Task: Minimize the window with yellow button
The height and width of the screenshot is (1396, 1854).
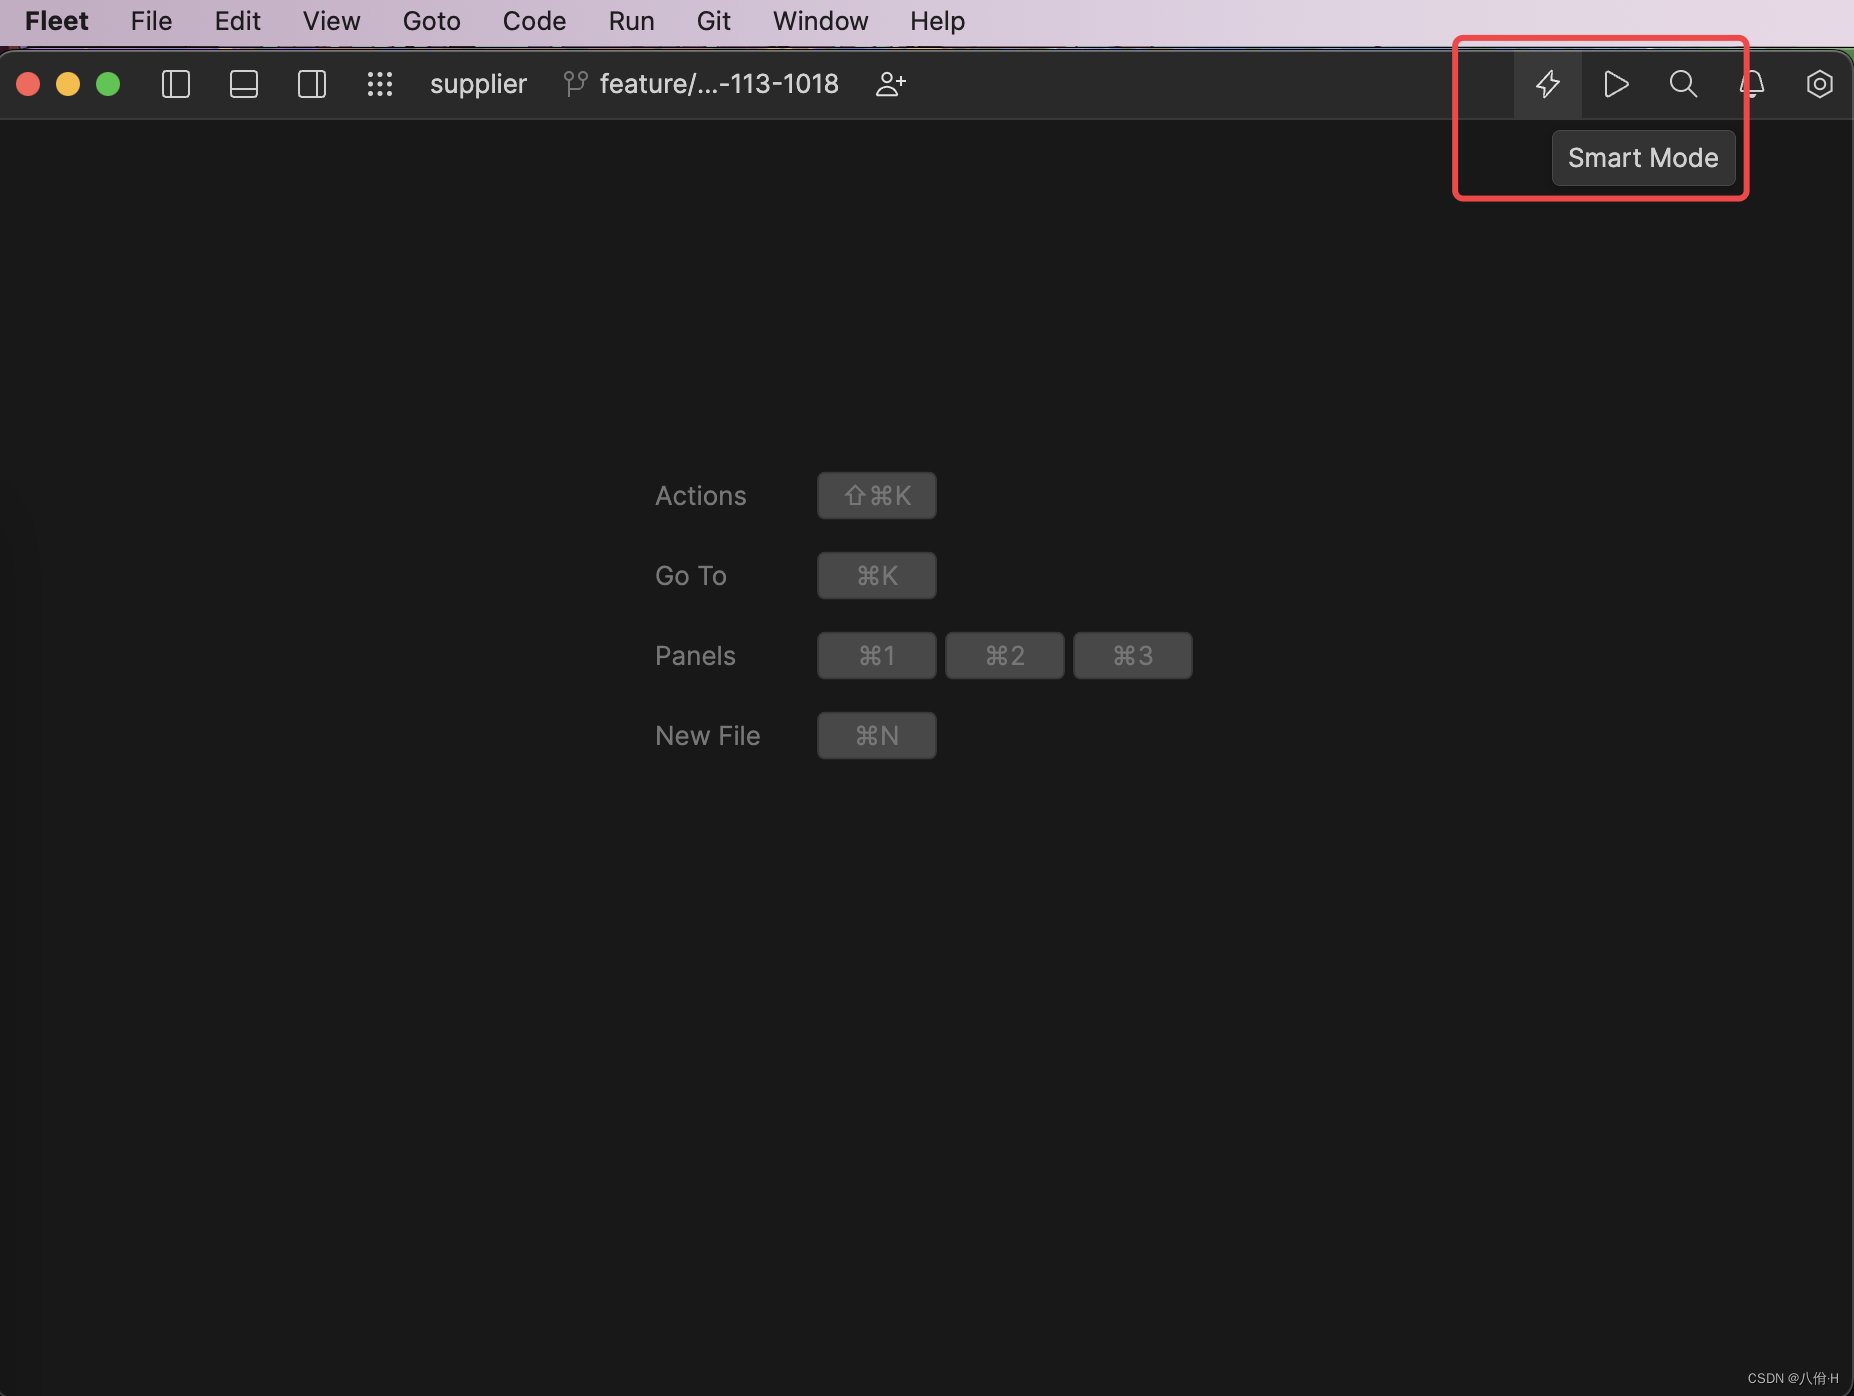Action: point(68,84)
